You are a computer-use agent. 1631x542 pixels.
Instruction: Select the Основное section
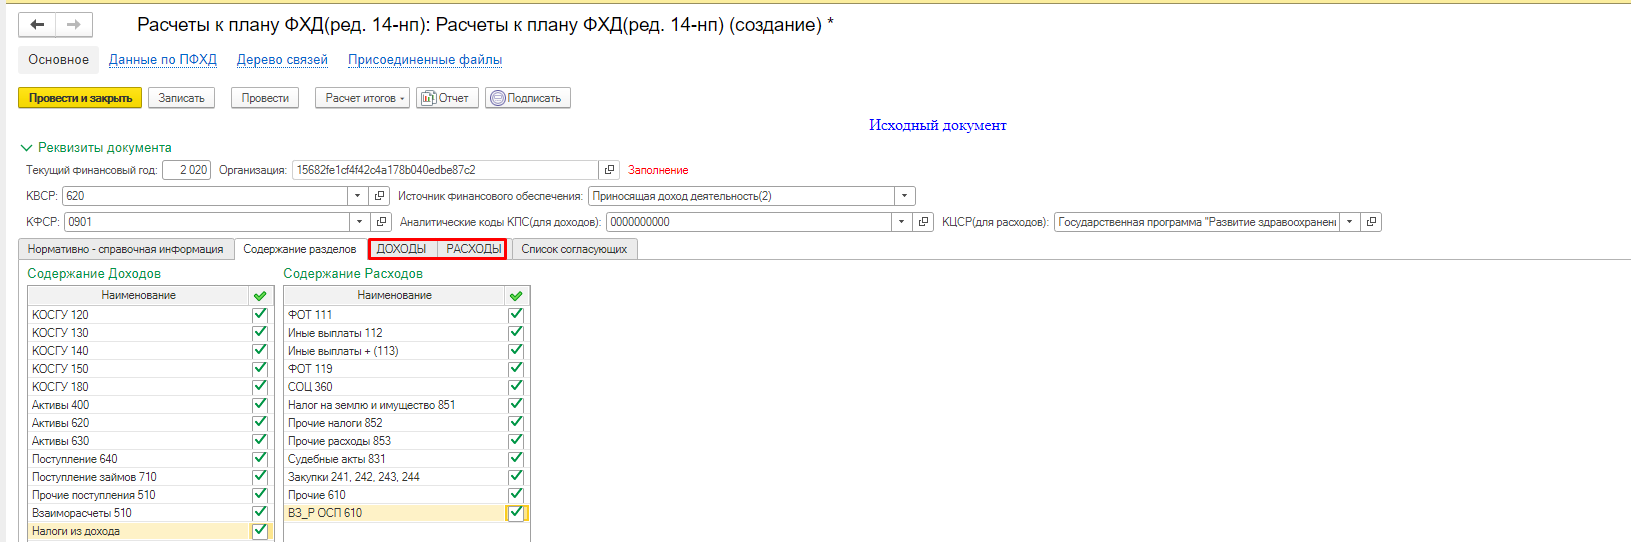58,60
